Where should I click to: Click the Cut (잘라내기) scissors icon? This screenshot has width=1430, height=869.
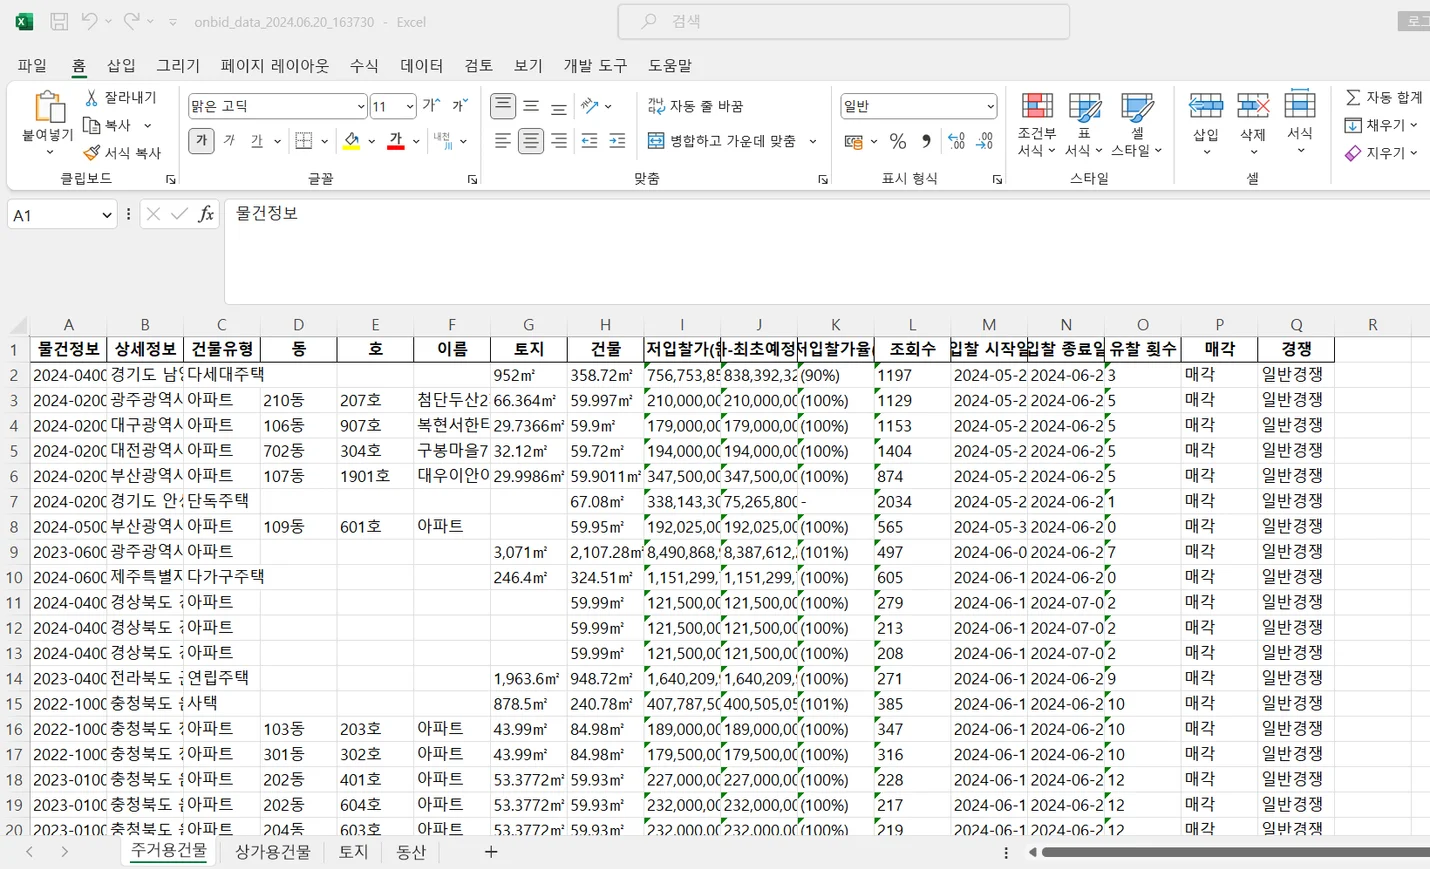[x=91, y=97]
